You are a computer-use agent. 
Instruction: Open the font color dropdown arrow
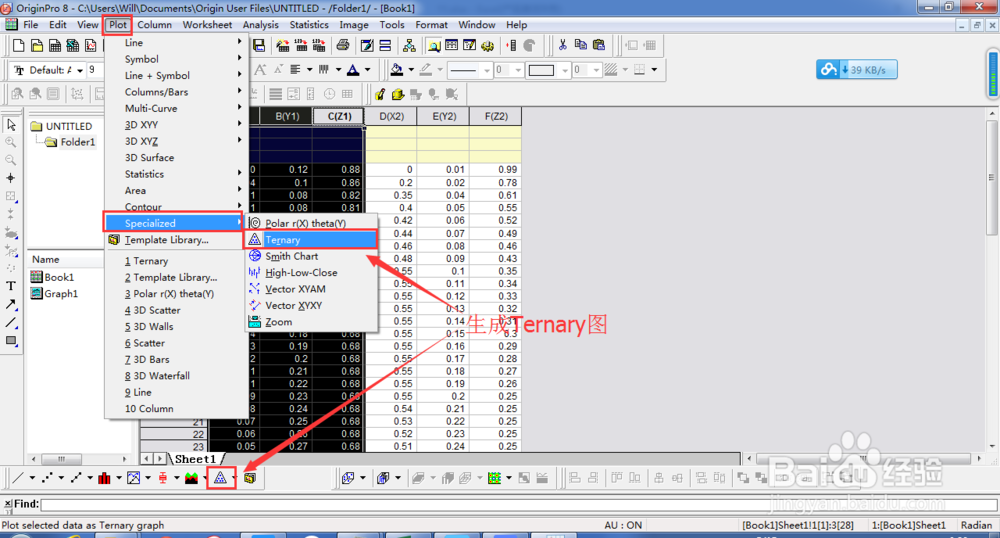[x=367, y=70]
